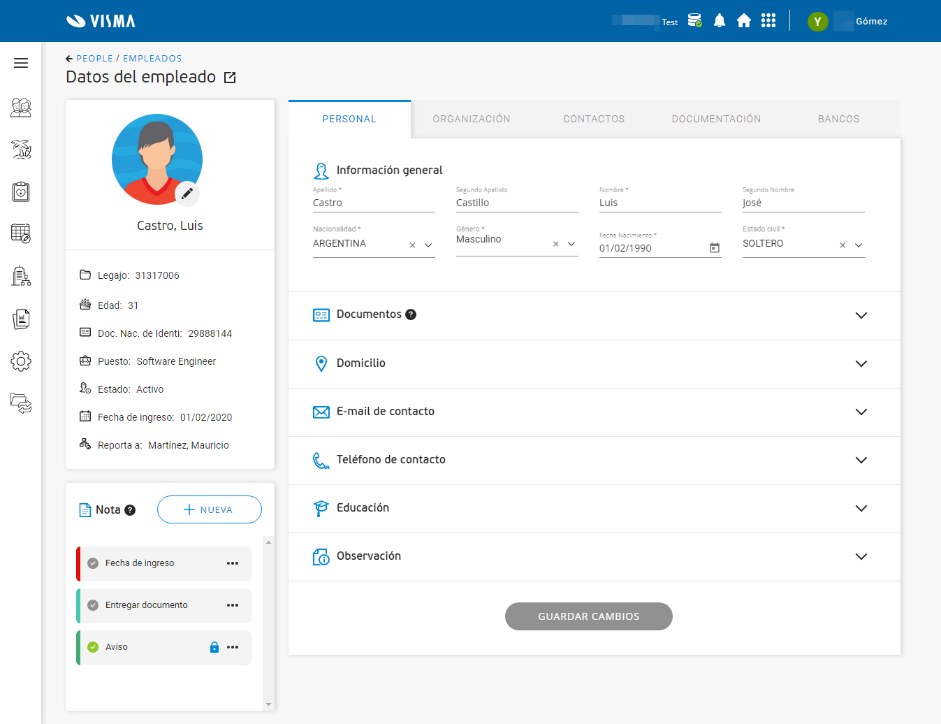The width and height of the screenshot is (941, 724).
Task: Expand the Domicilio section
Action: point(861,363)
